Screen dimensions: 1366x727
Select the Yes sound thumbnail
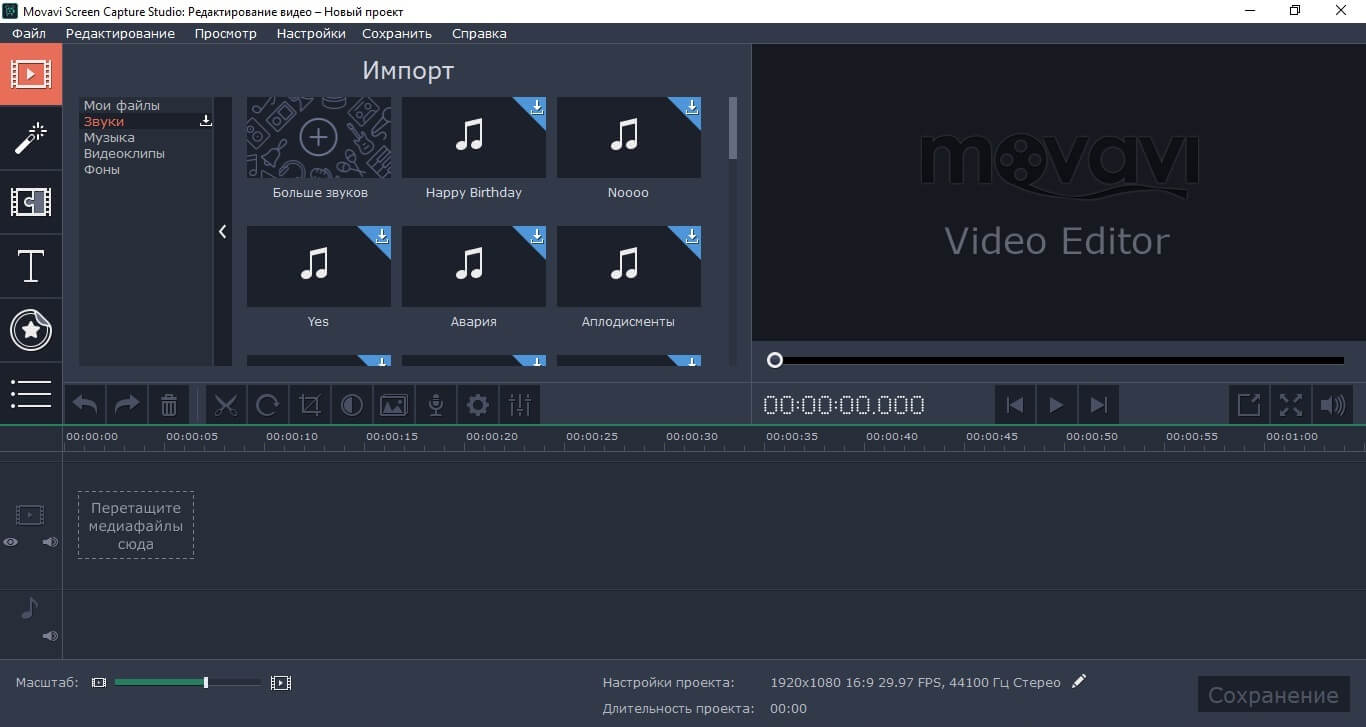[319, 266]
